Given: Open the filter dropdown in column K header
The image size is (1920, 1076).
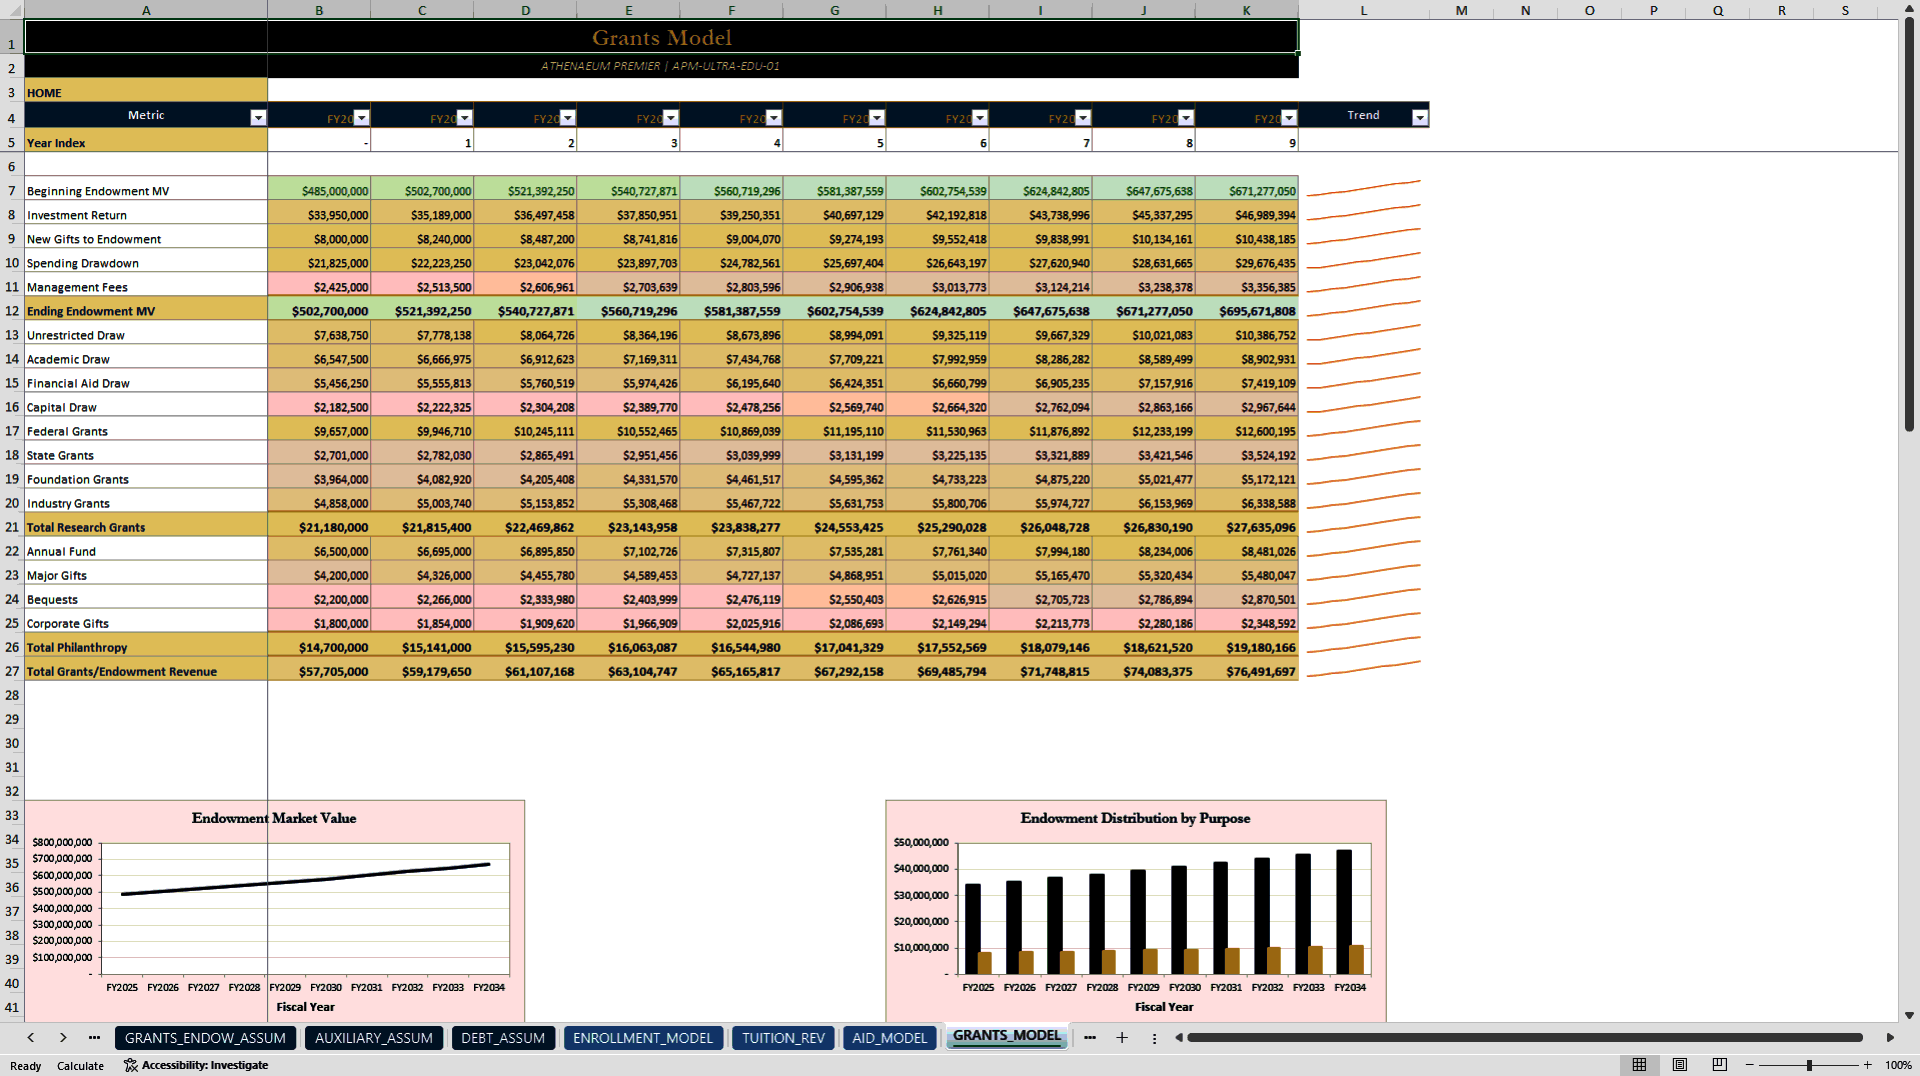Looking at the screenshot, I should [x=1289, y=118].
